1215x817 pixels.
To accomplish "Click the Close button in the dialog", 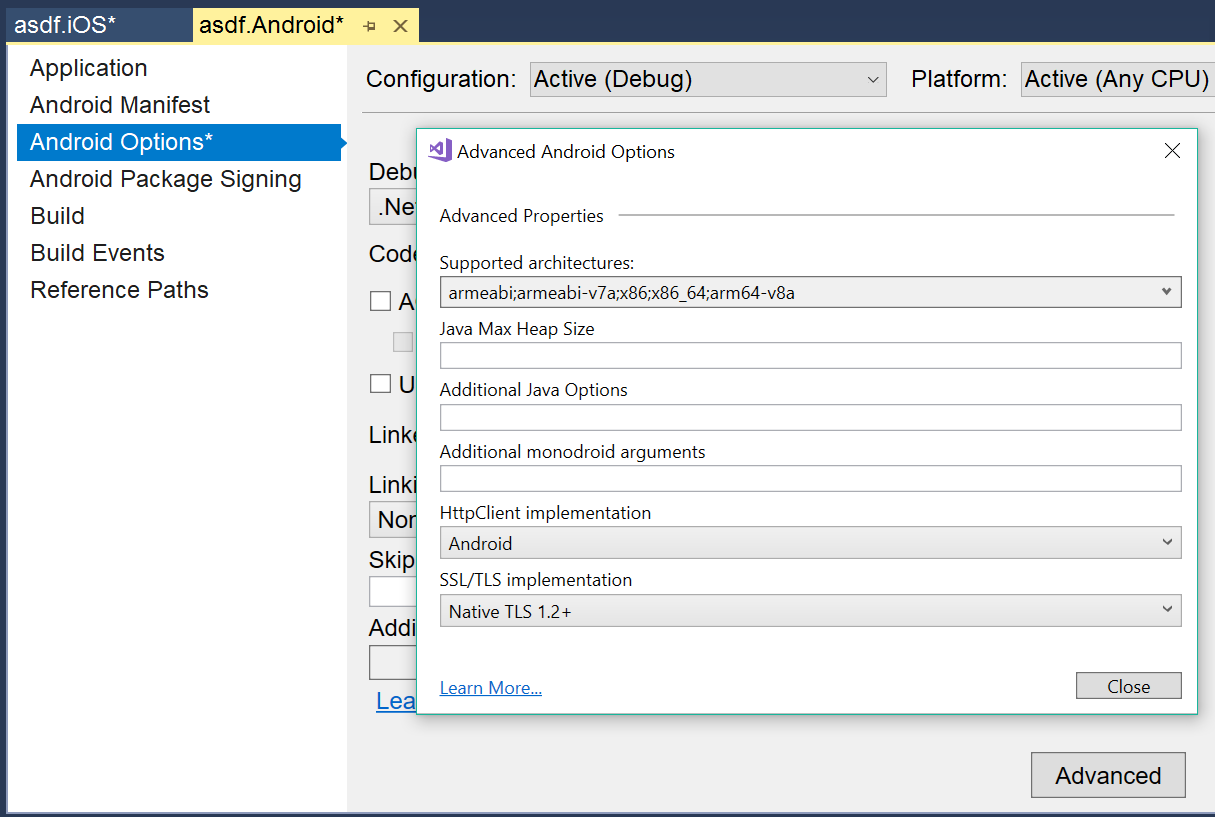I will pyautogui.click(x=1129, y=686).
